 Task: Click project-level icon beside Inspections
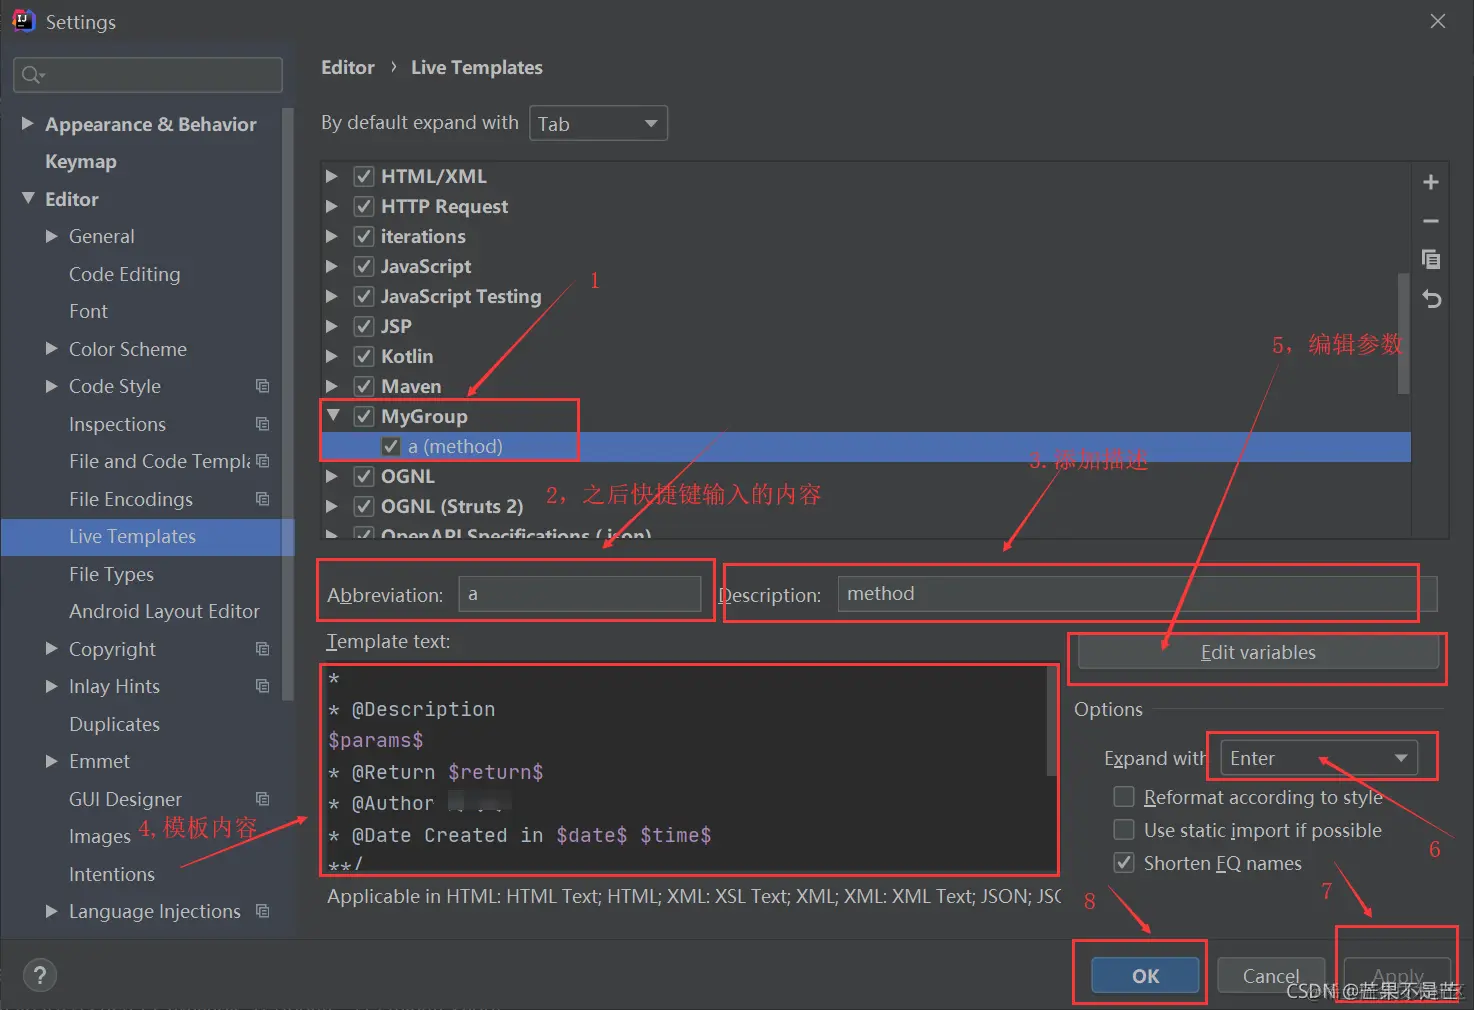click(x=262, y=424)
